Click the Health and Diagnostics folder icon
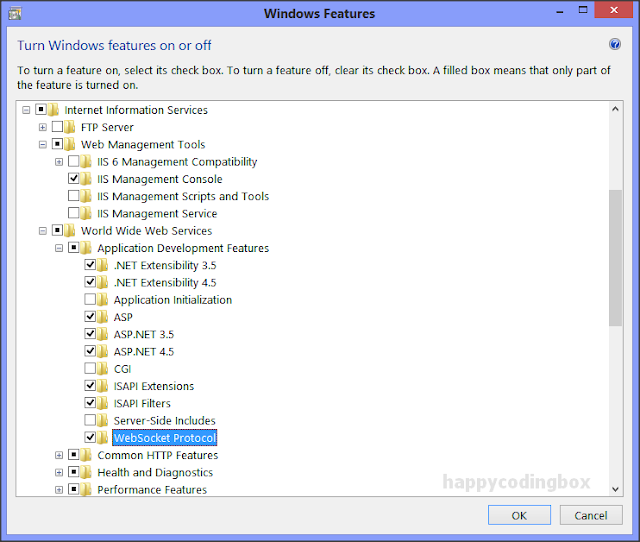The width and height of the screenshot is (640, 542). pos(86,472)
